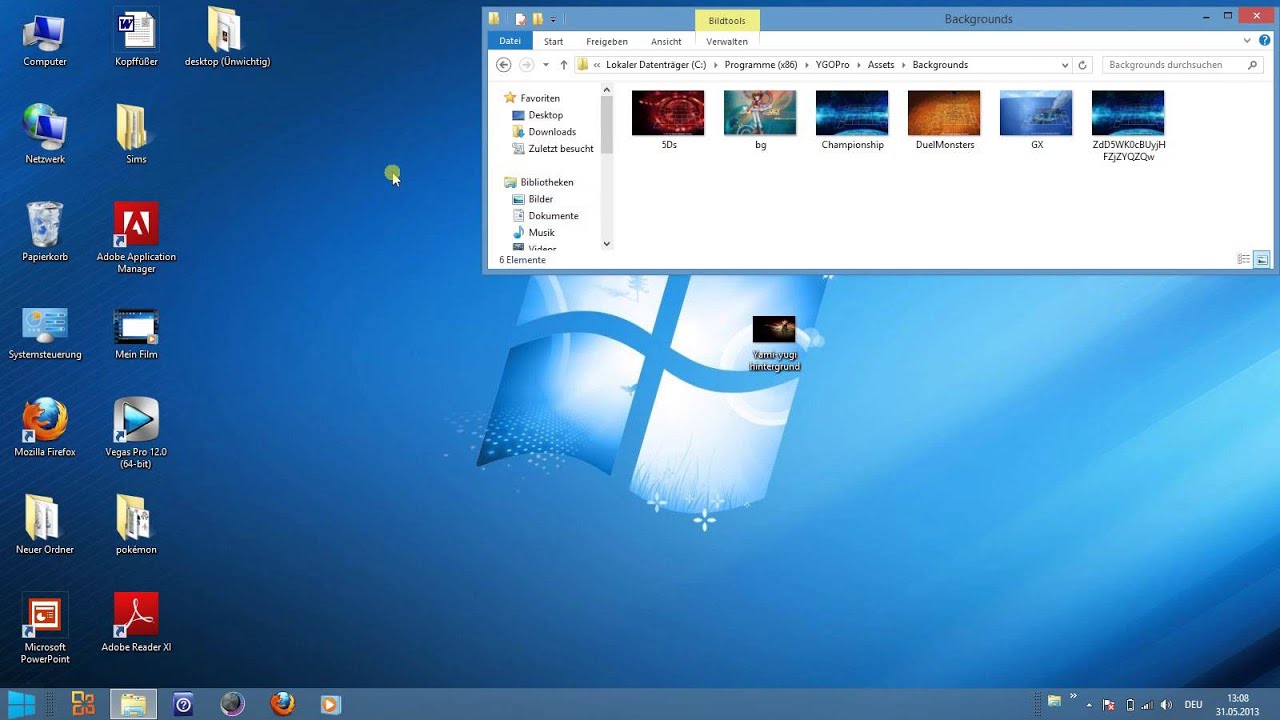Open the Systemsteuerung desktop icon
1280x720 pixels.
point(45,332)
